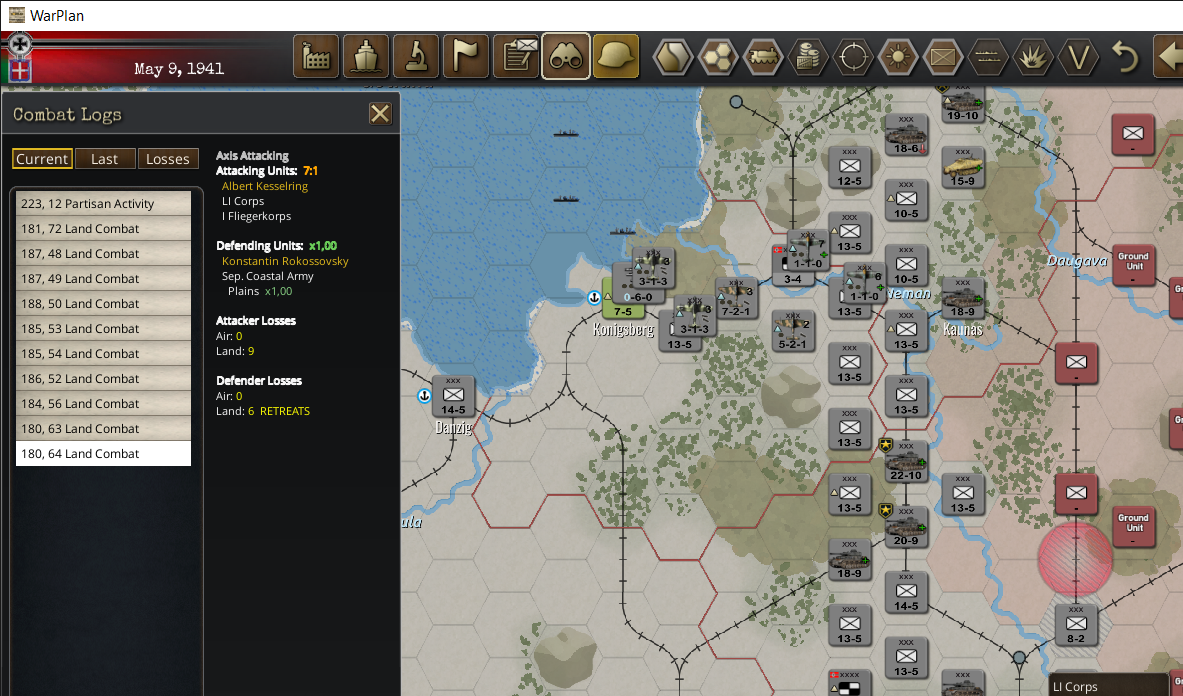Open the naval ship panel
Screen dimensions: 1183x696
[365, 57]
